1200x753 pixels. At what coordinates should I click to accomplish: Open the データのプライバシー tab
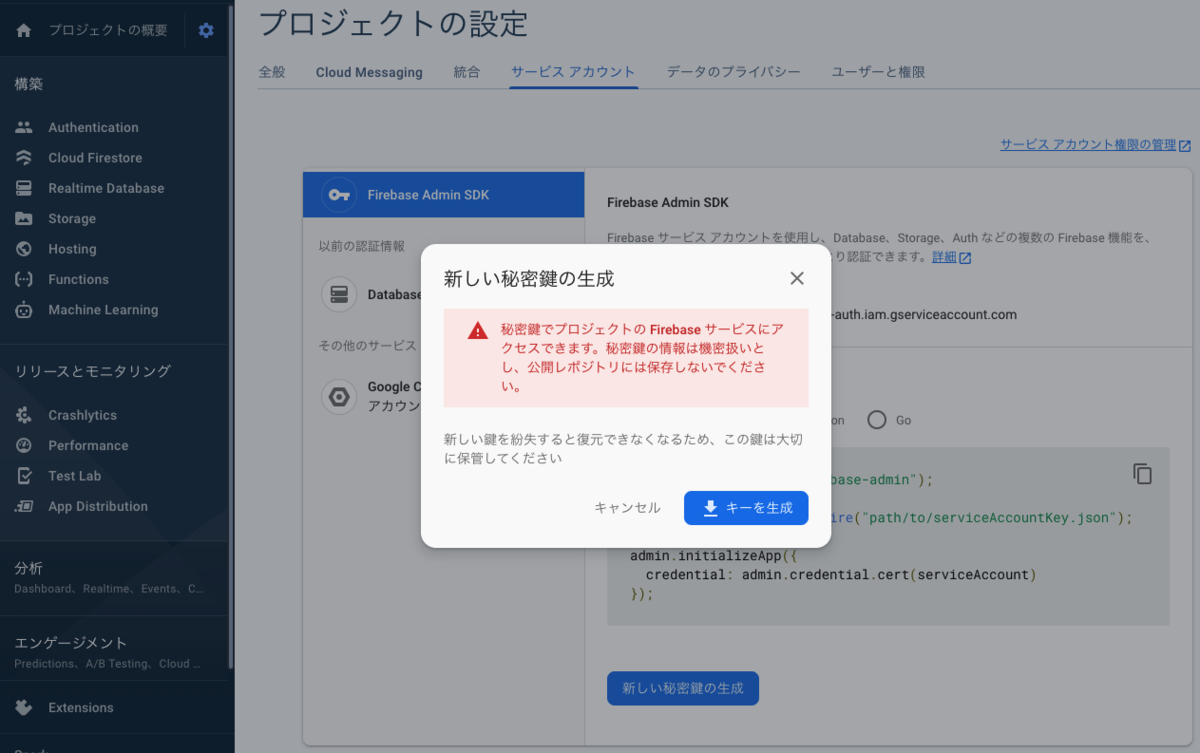[733, 72]
